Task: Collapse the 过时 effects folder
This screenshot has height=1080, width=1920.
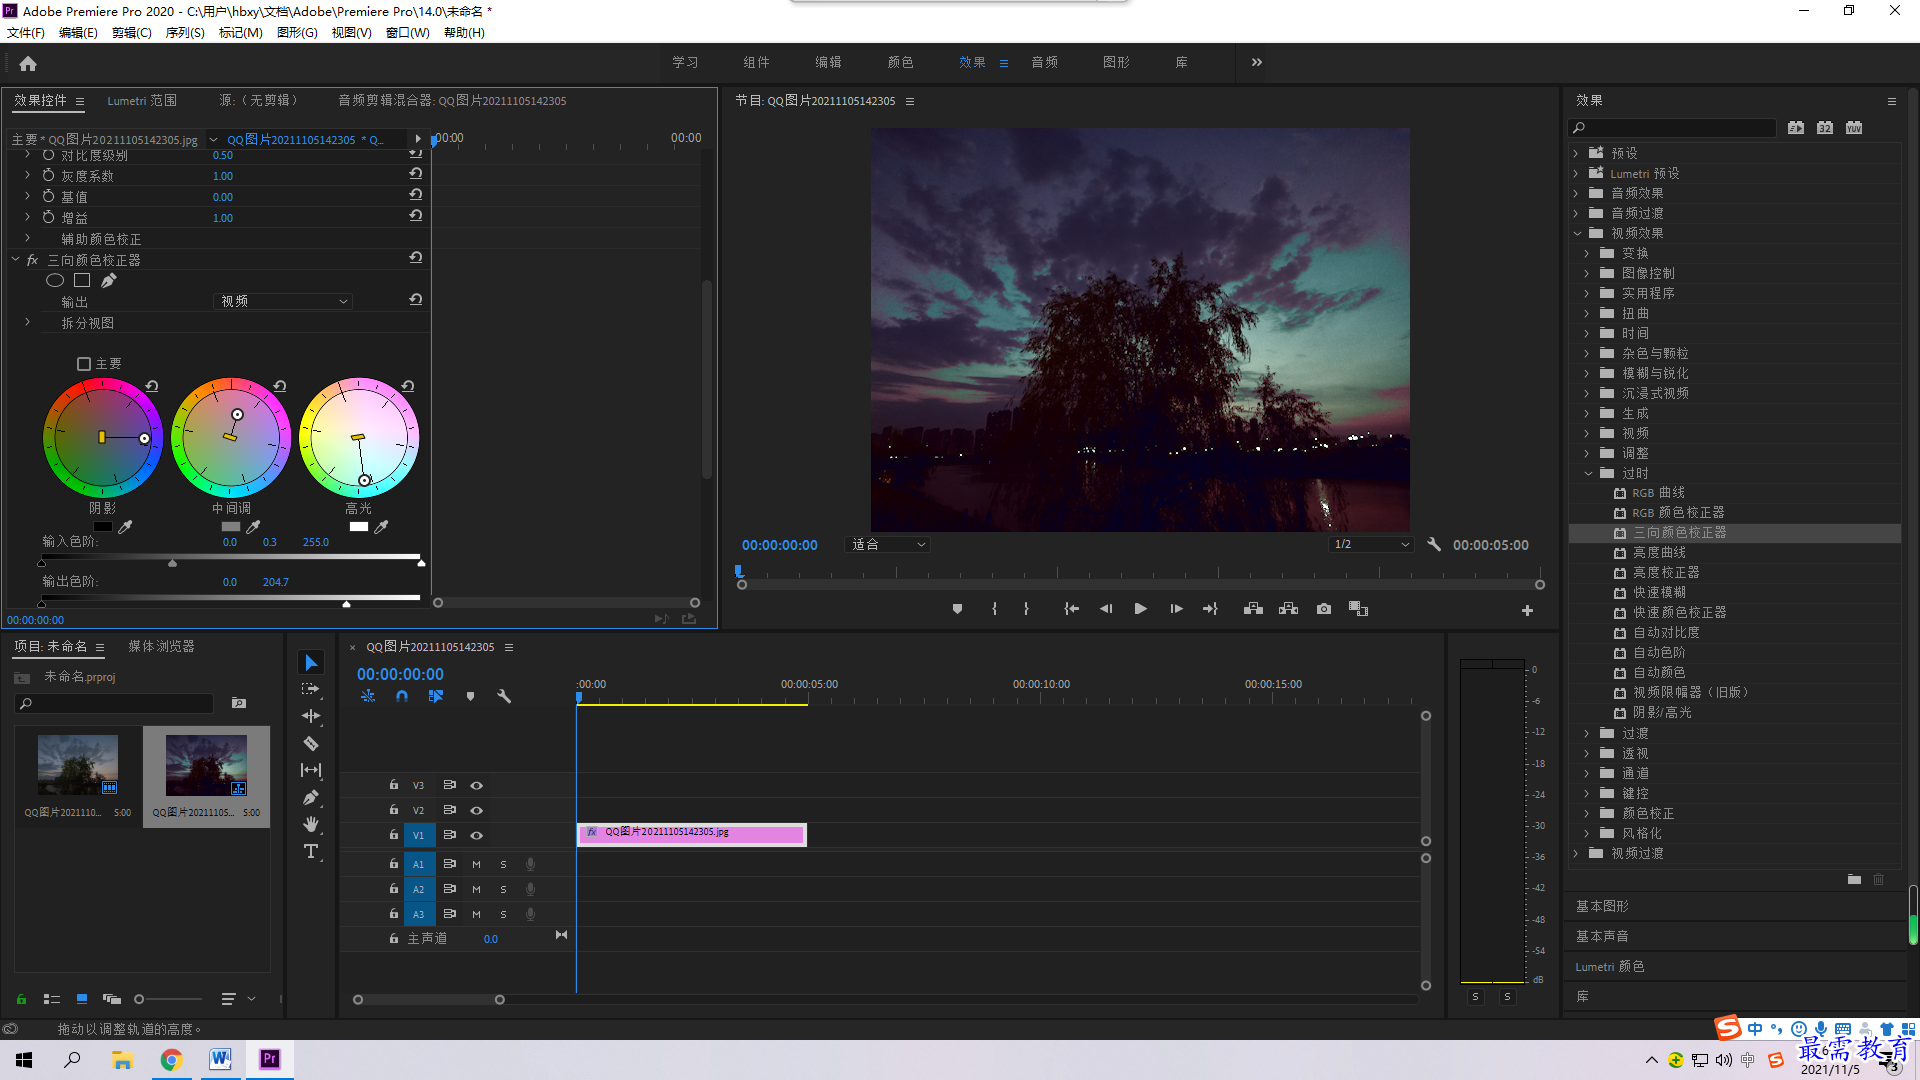Action: (x=1588, y=473)
